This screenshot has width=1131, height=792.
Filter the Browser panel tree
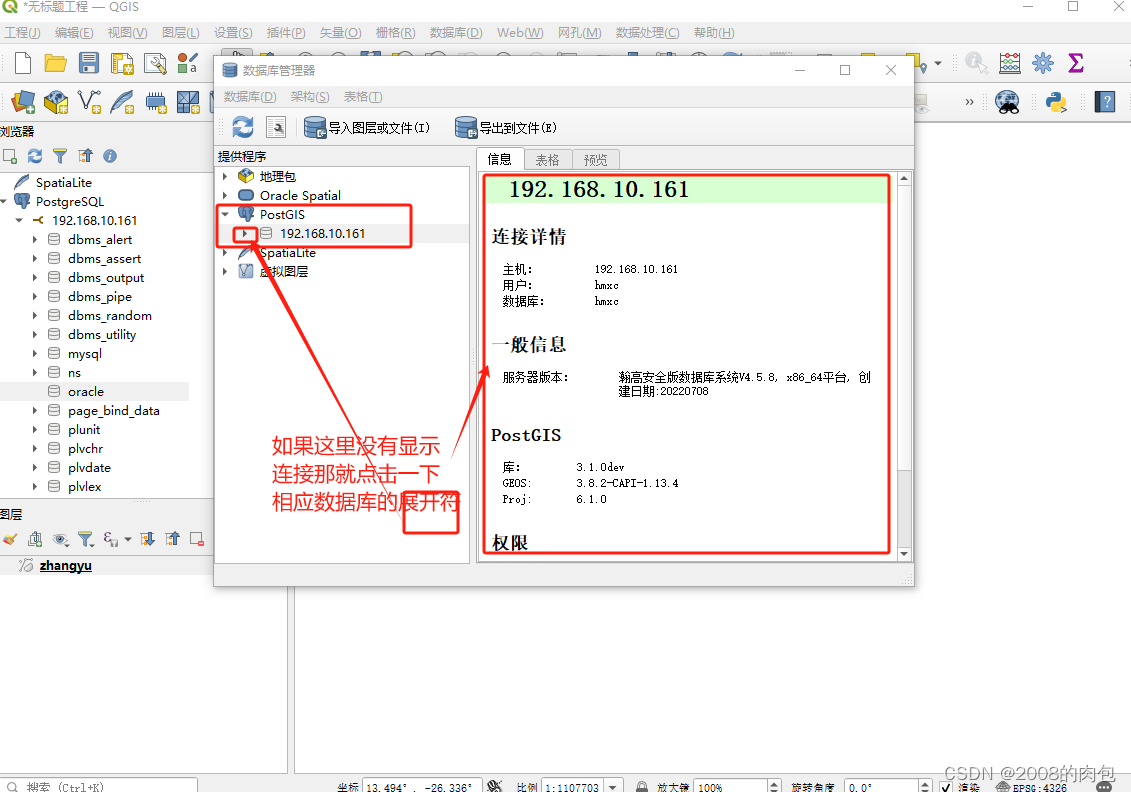[x=60, y=156]
